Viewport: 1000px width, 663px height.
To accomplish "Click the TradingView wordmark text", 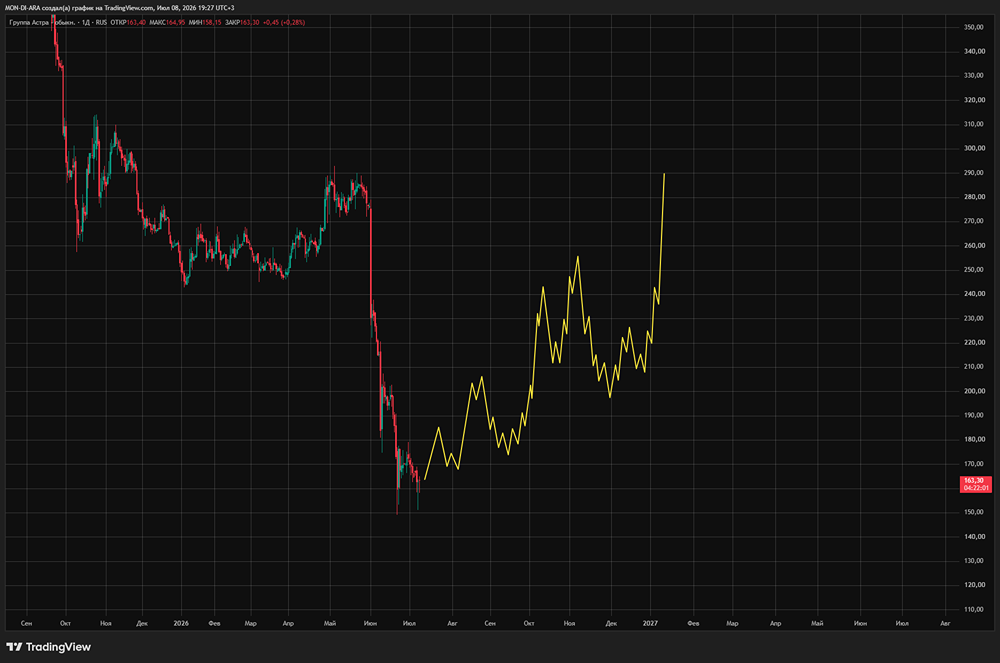I will pos(58,647).
